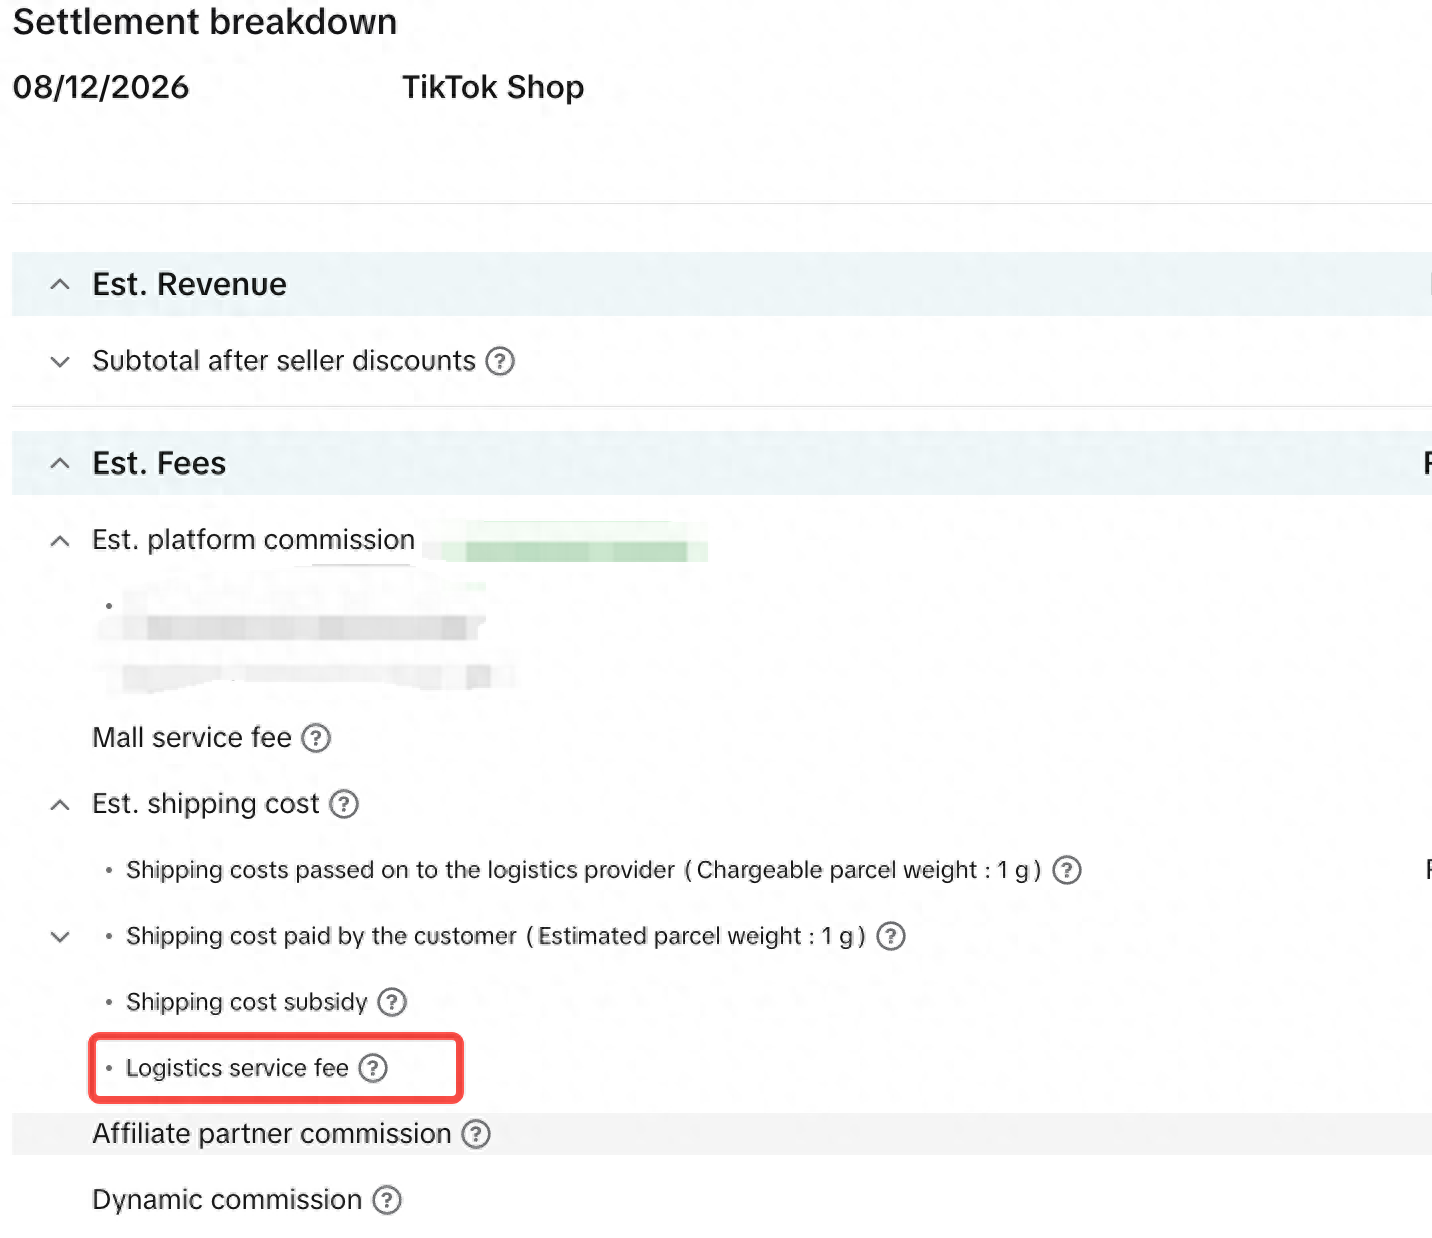This screenshot has width=1432, height=1238.
Task: Collapse Est. platform commission details
Action: pyautogui.click(x=60, y=541)
